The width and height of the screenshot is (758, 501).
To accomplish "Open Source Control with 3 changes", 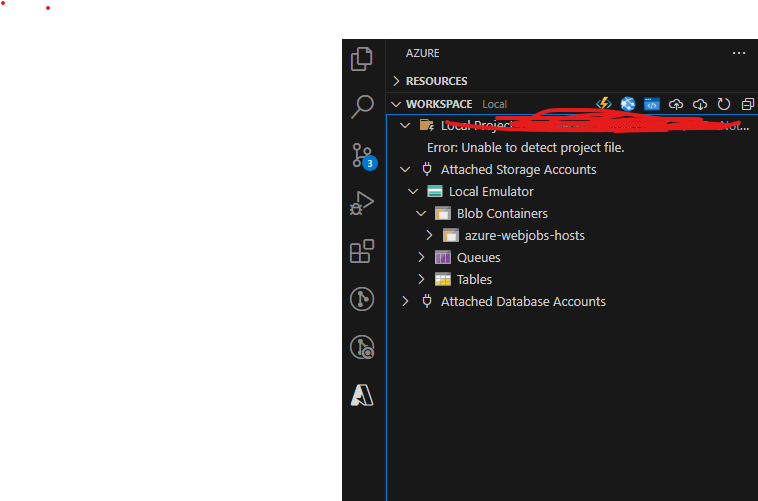I will point(363,156).
